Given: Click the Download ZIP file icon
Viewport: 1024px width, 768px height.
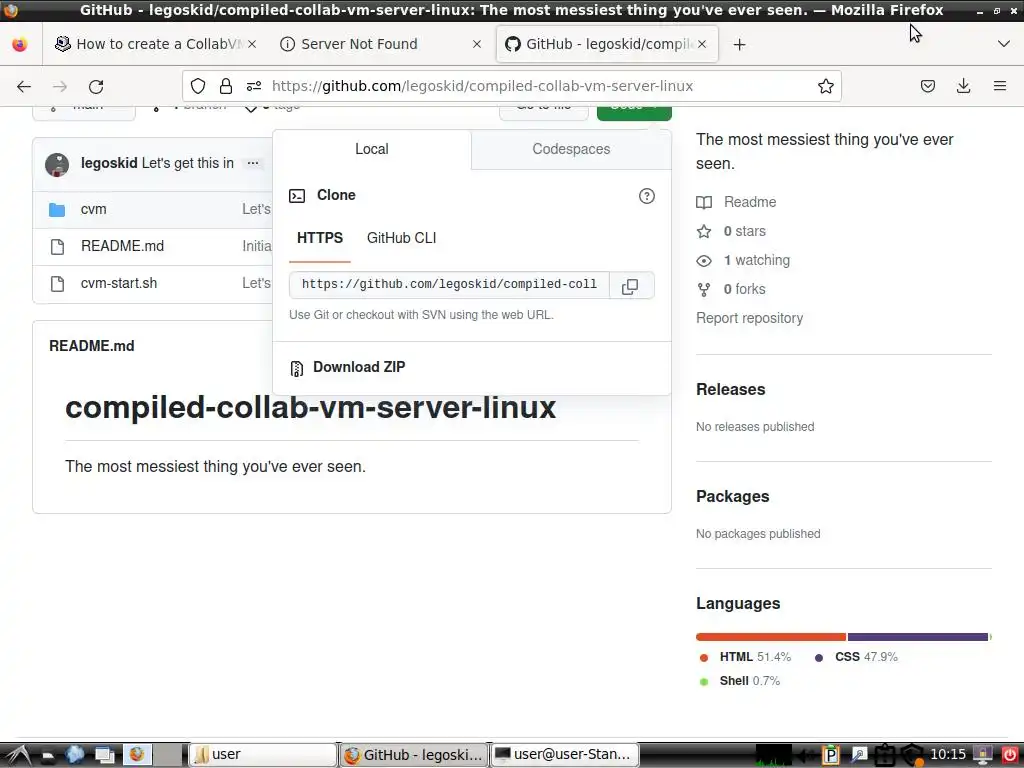Looking at the screenshot, I should (x=296, y=368).
